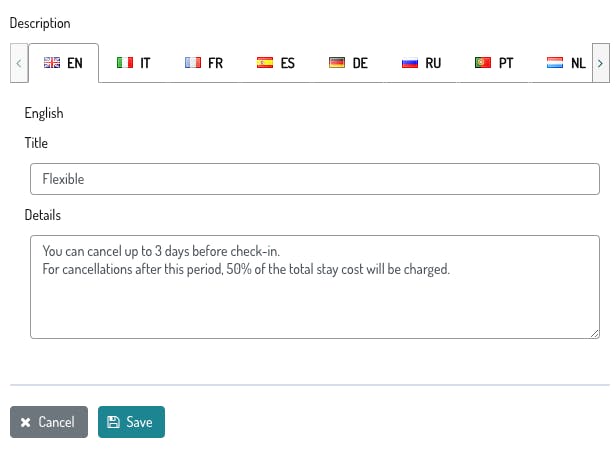Click the French flag icon

tap(193, 63)
